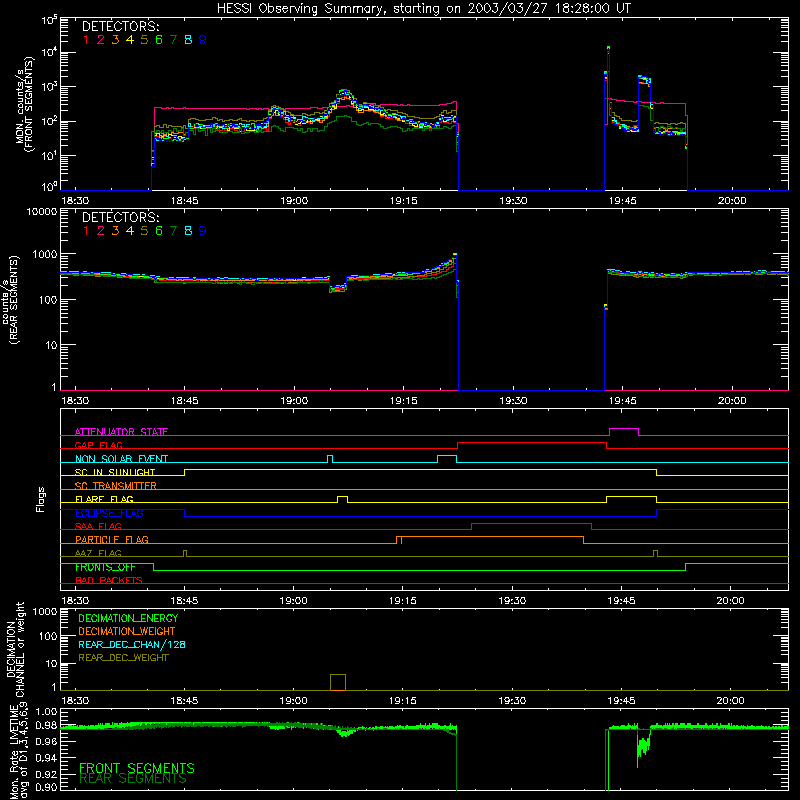Click the ECLIPSE_FLAG label
This screenshot has width=800, height=800.
point(109,513)
